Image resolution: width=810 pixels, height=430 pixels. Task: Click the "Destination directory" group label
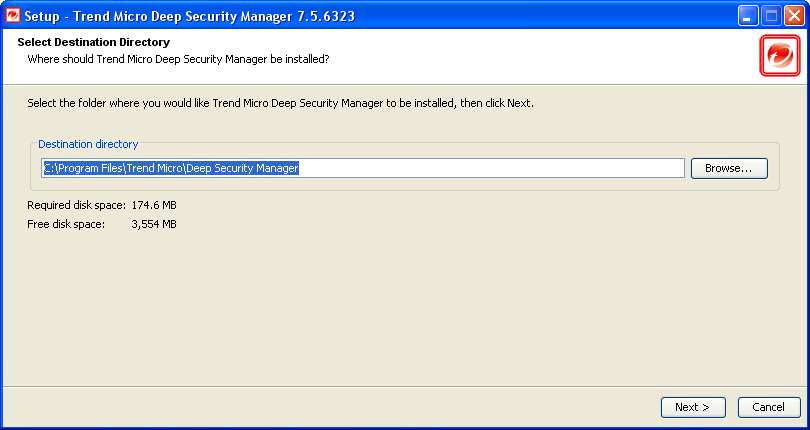[88, 144]
